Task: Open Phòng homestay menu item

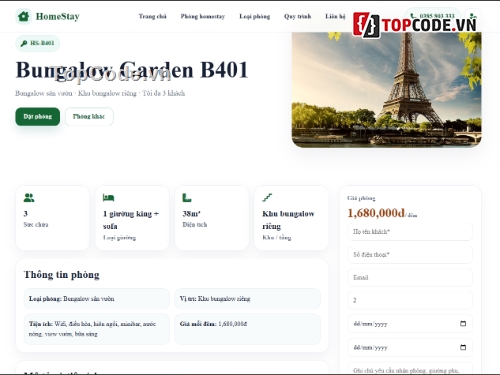Action: point(203,16)
